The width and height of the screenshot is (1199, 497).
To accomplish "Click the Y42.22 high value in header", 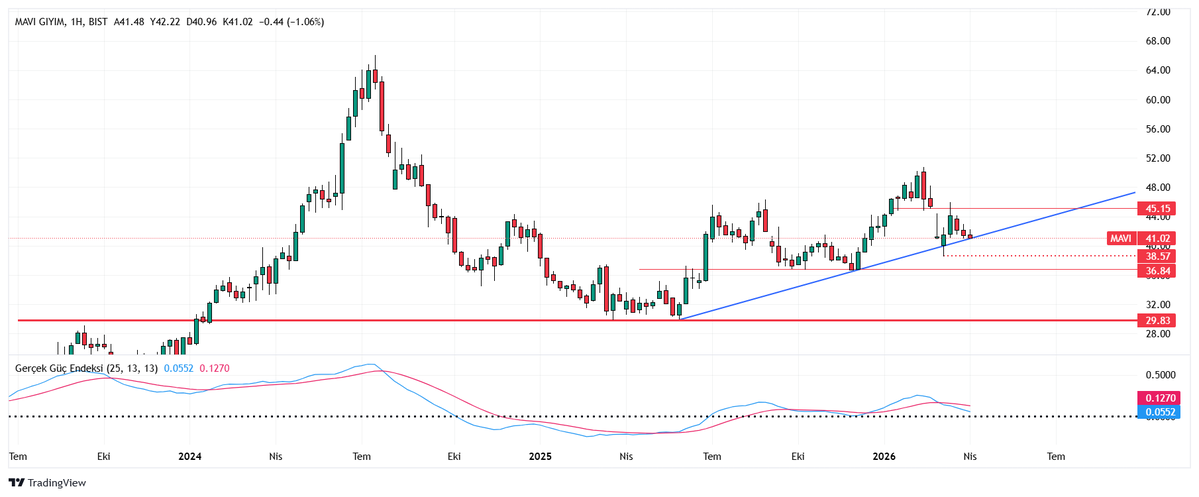I will click(164, 22).
